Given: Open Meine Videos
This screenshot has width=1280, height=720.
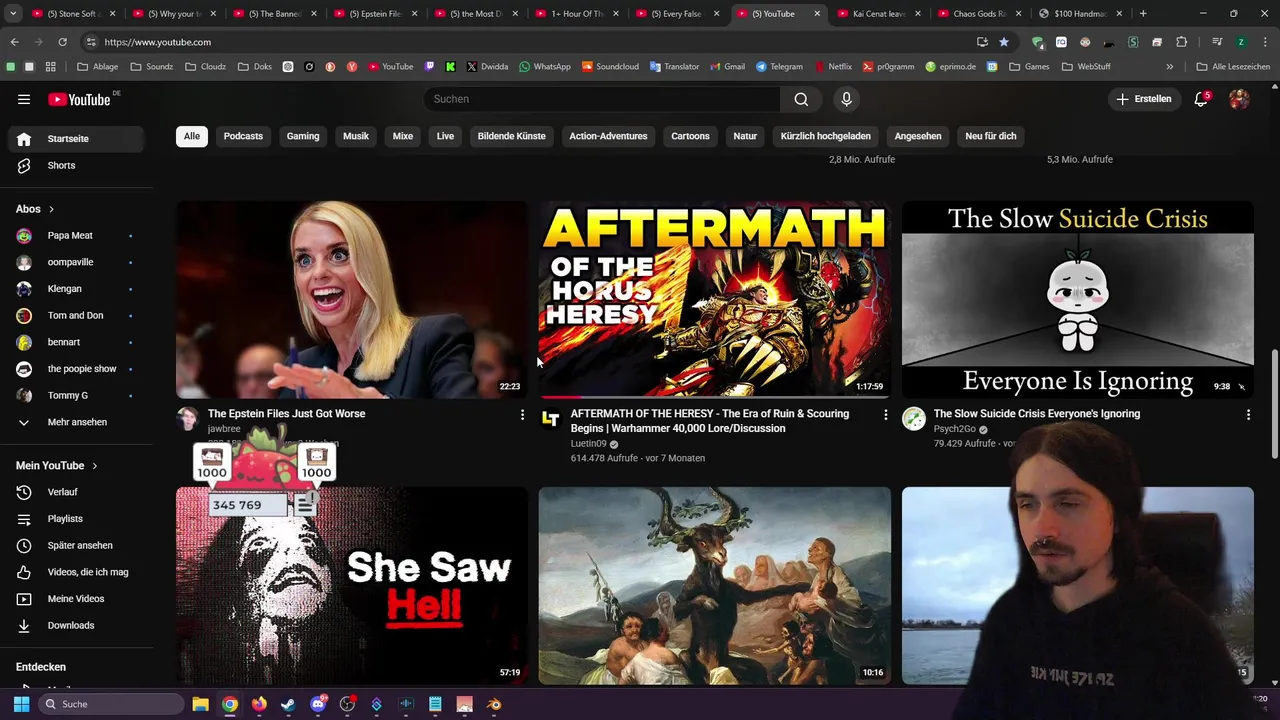Looking at the screenshot, I should (76, 599).
